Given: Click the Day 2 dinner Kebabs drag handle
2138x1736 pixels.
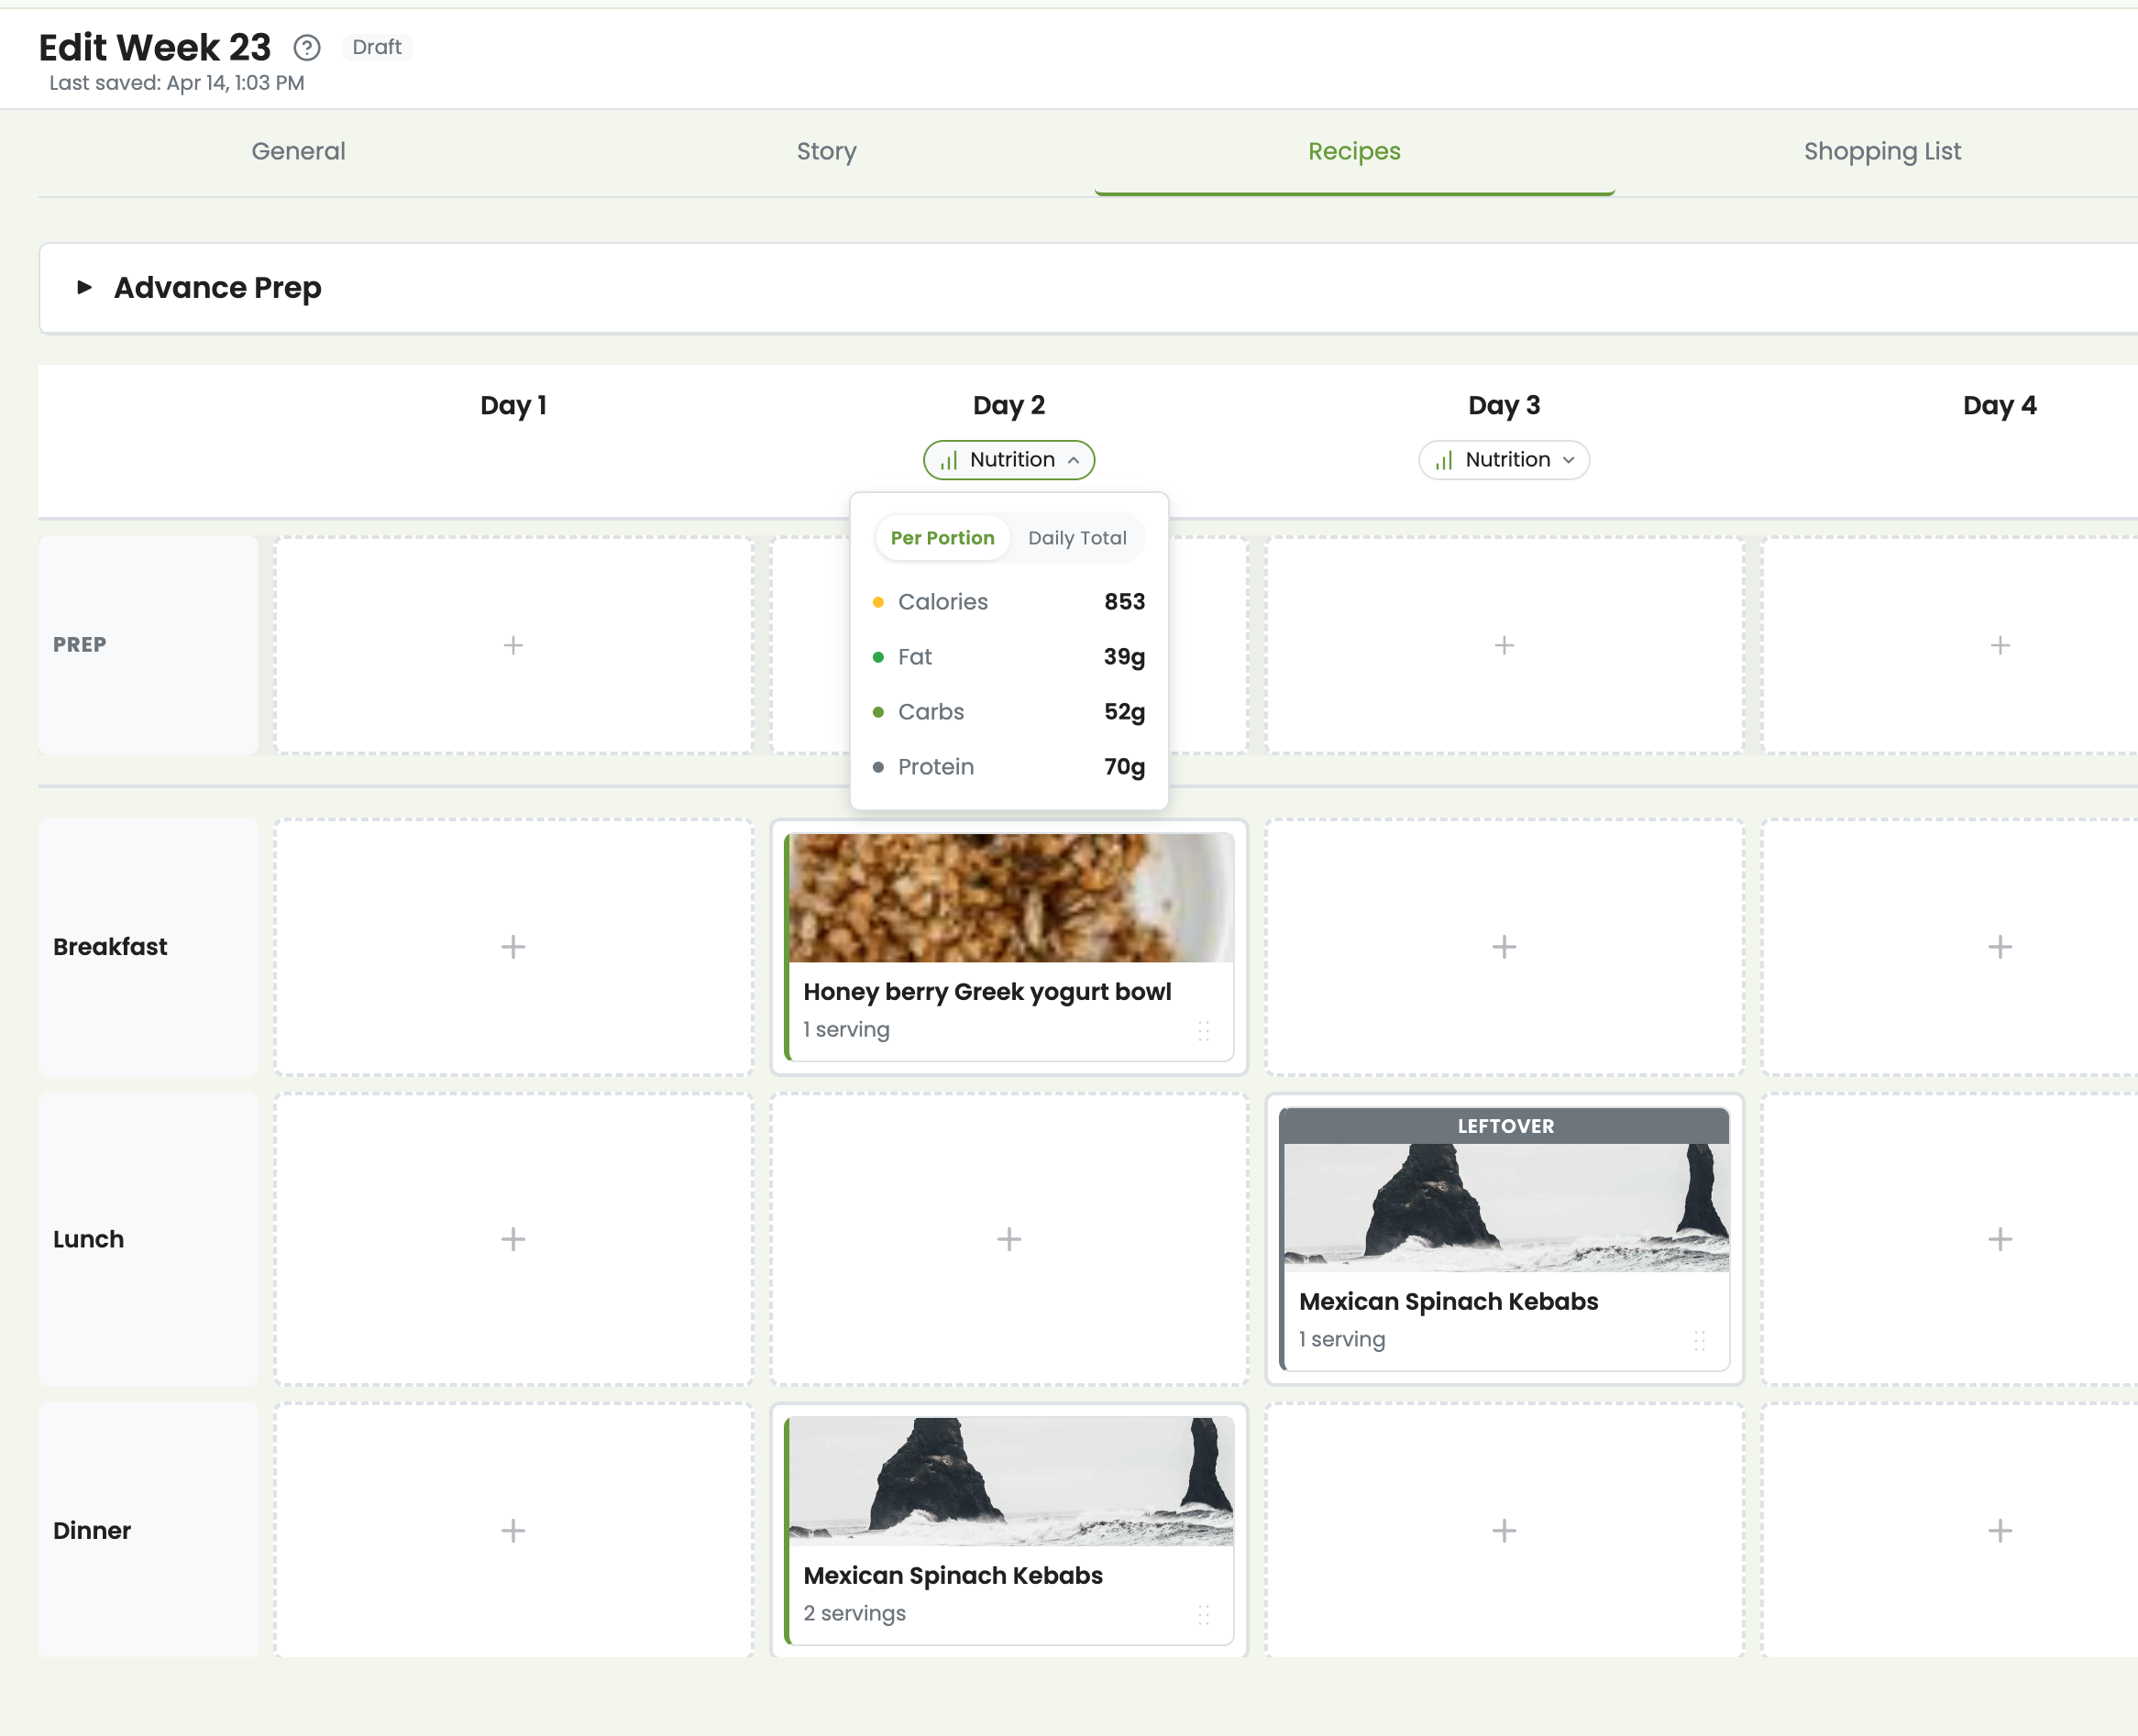Looking at the screenshot, I should coord(1203,1615).
